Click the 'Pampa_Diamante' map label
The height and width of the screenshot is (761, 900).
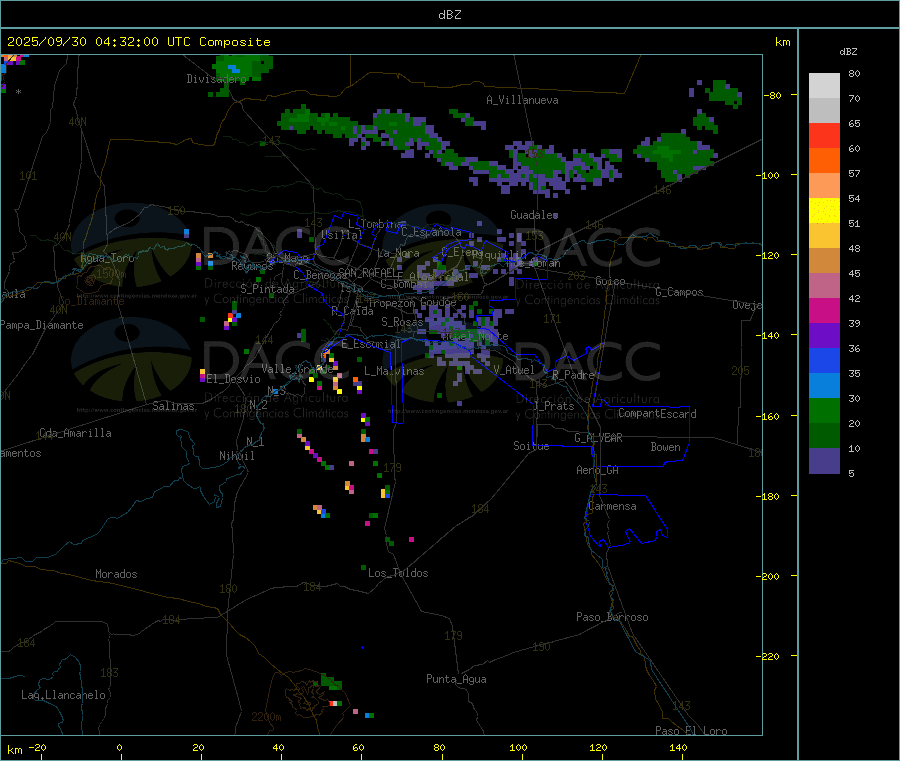pos(41,325)
